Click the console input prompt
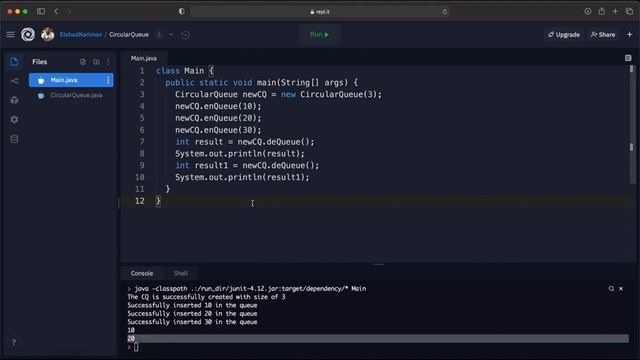 136,347
